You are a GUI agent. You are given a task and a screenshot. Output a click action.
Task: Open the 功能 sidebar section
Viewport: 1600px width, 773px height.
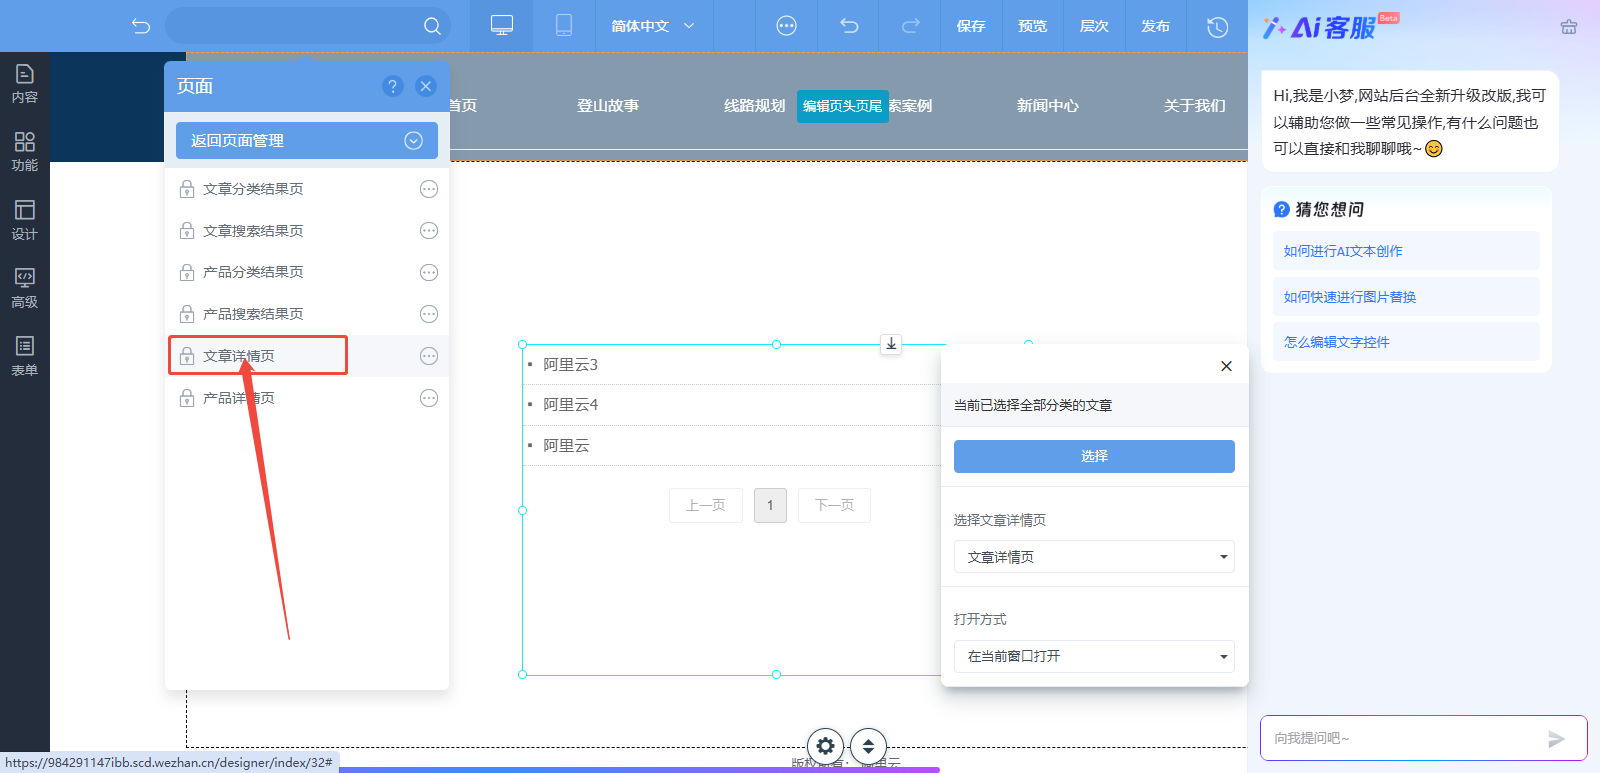[x=25, y=152]
